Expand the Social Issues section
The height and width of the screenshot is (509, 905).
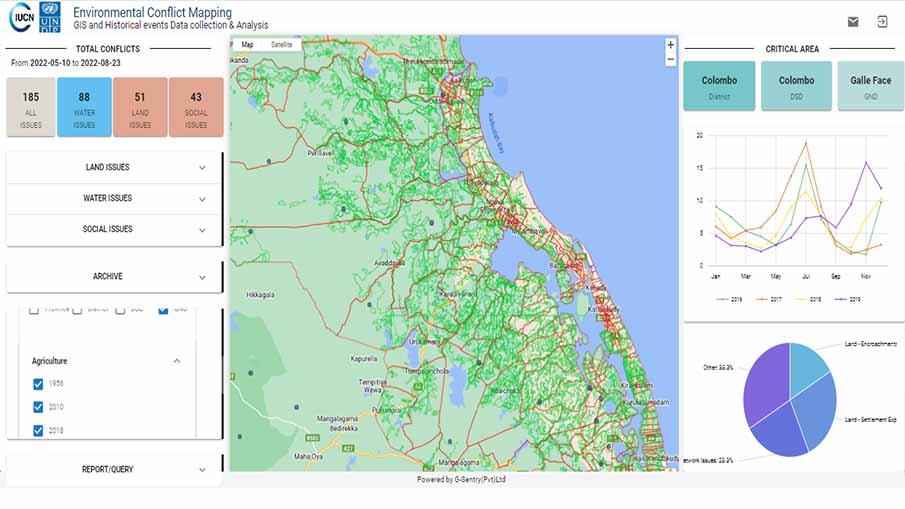click(114, 230)
